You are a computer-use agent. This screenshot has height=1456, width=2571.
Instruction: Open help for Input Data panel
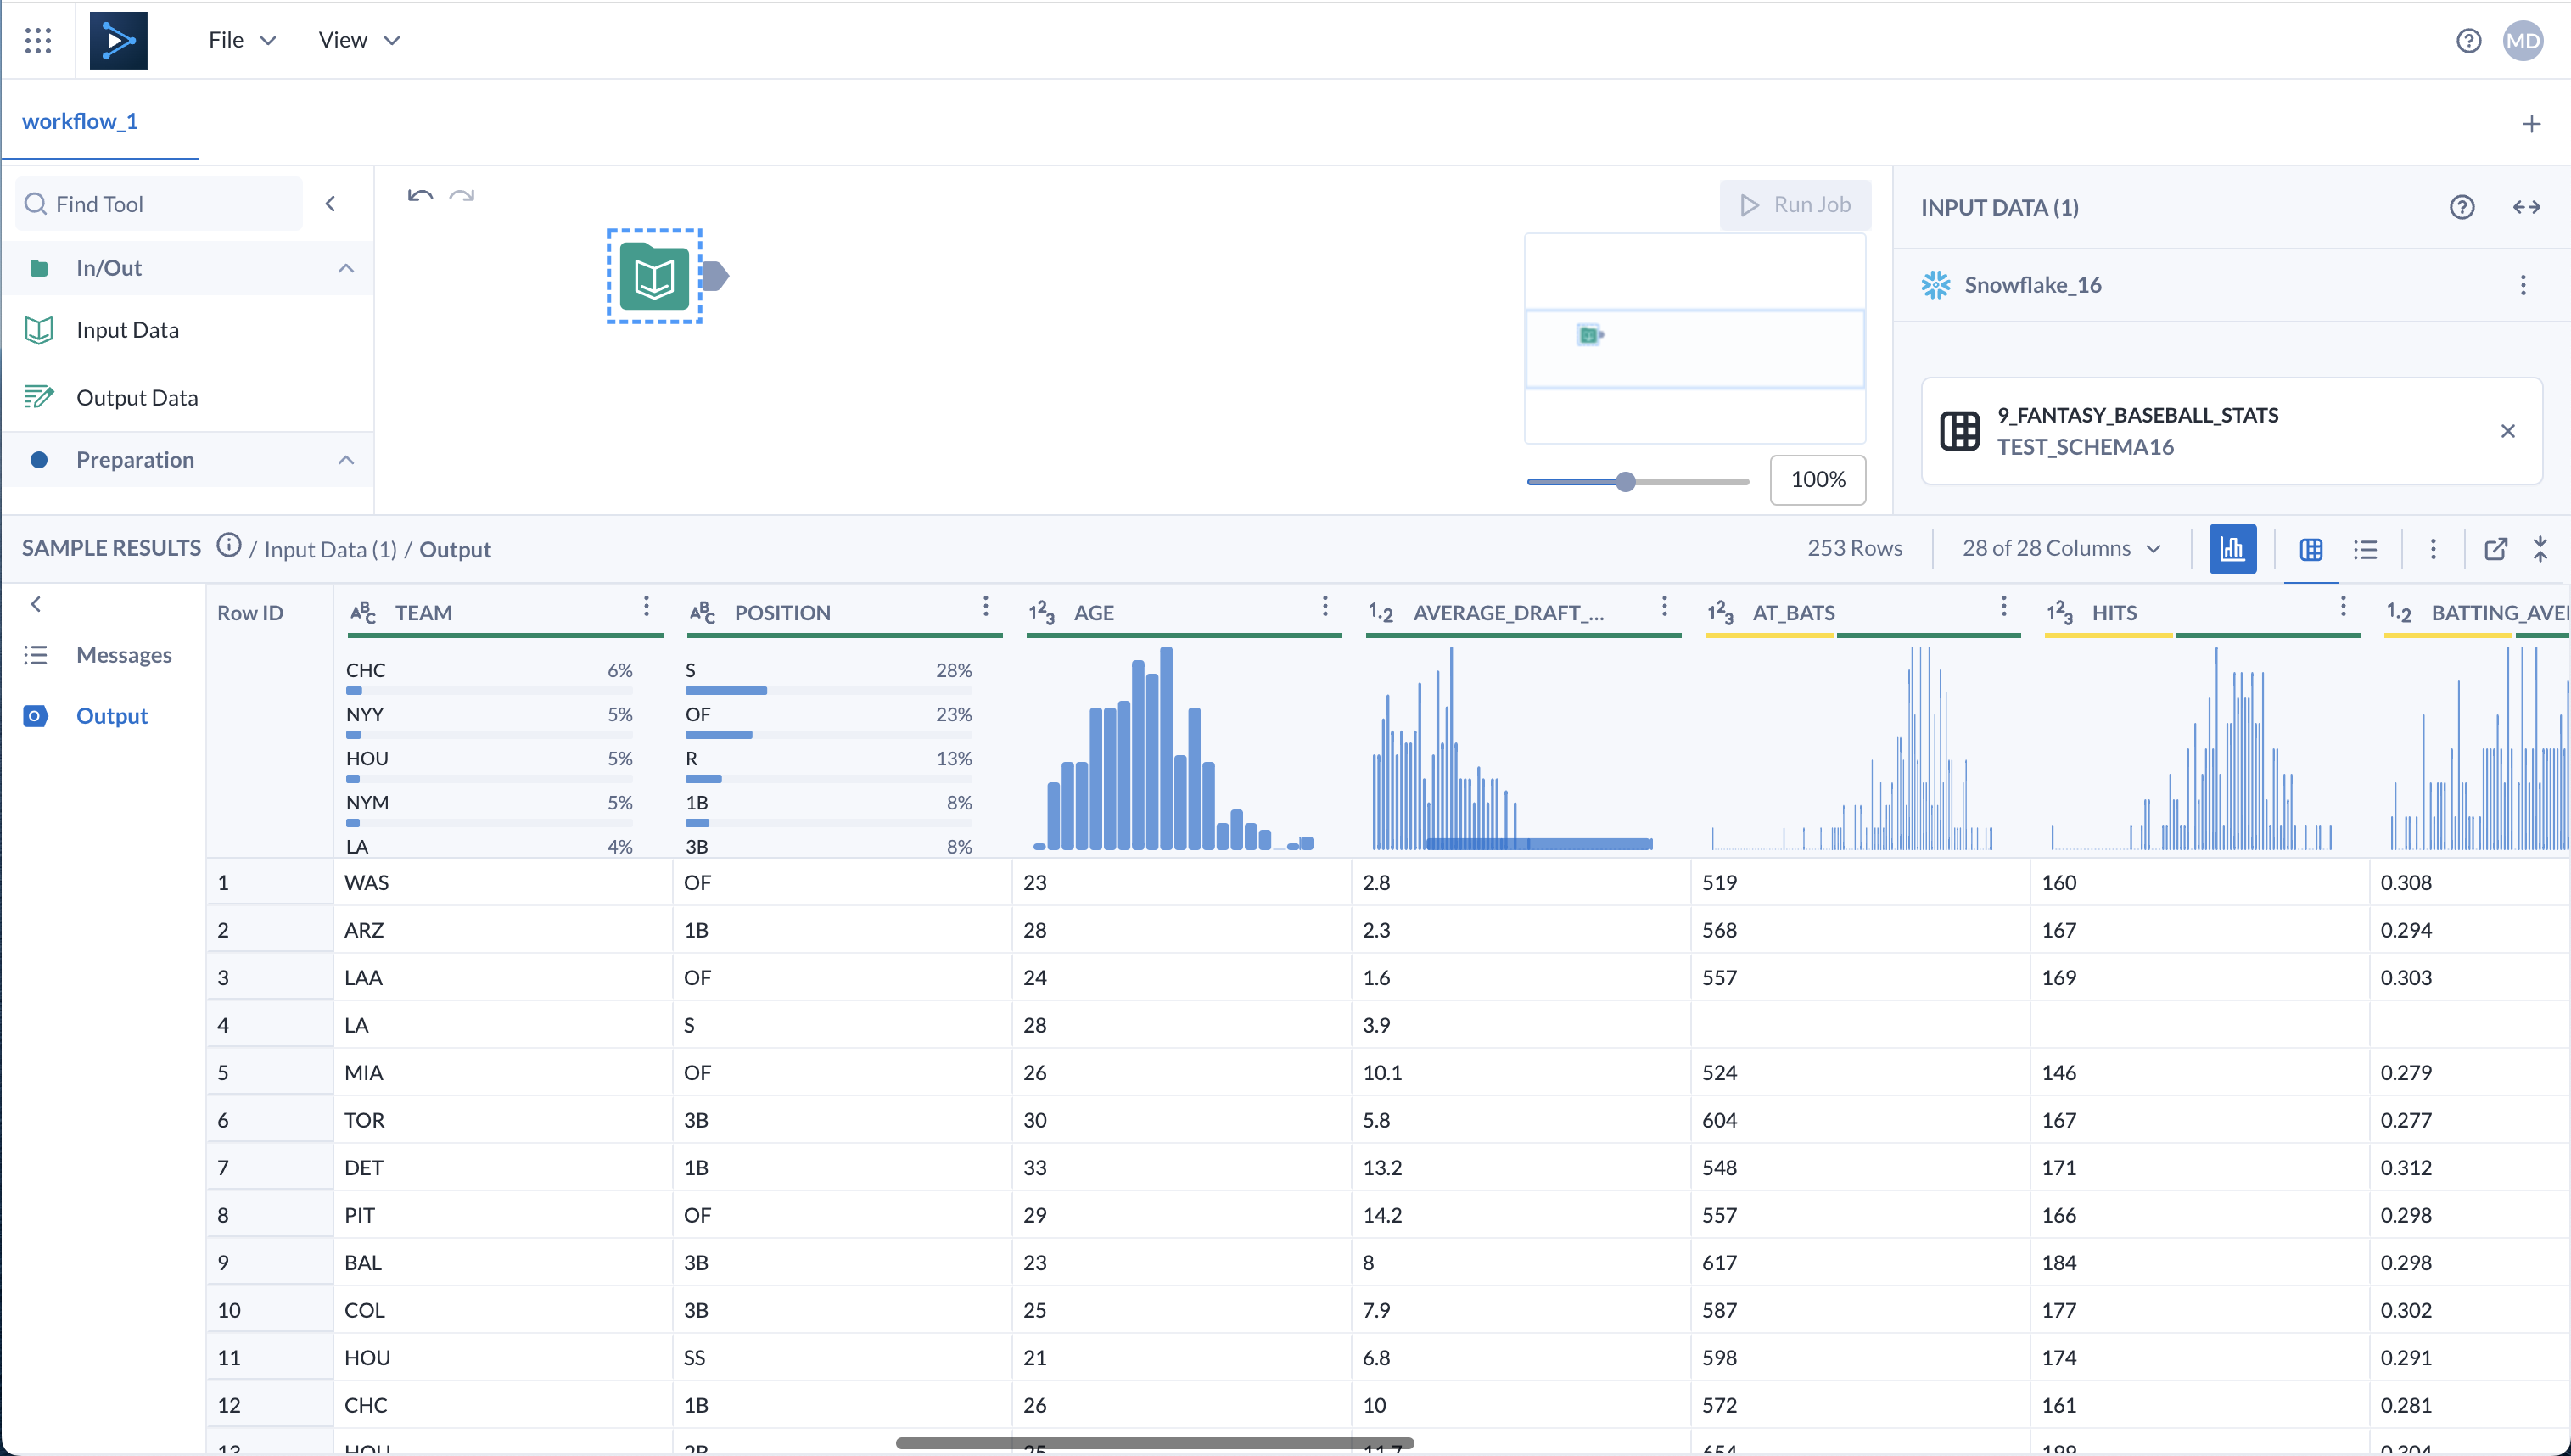[x=2461, y=207]
